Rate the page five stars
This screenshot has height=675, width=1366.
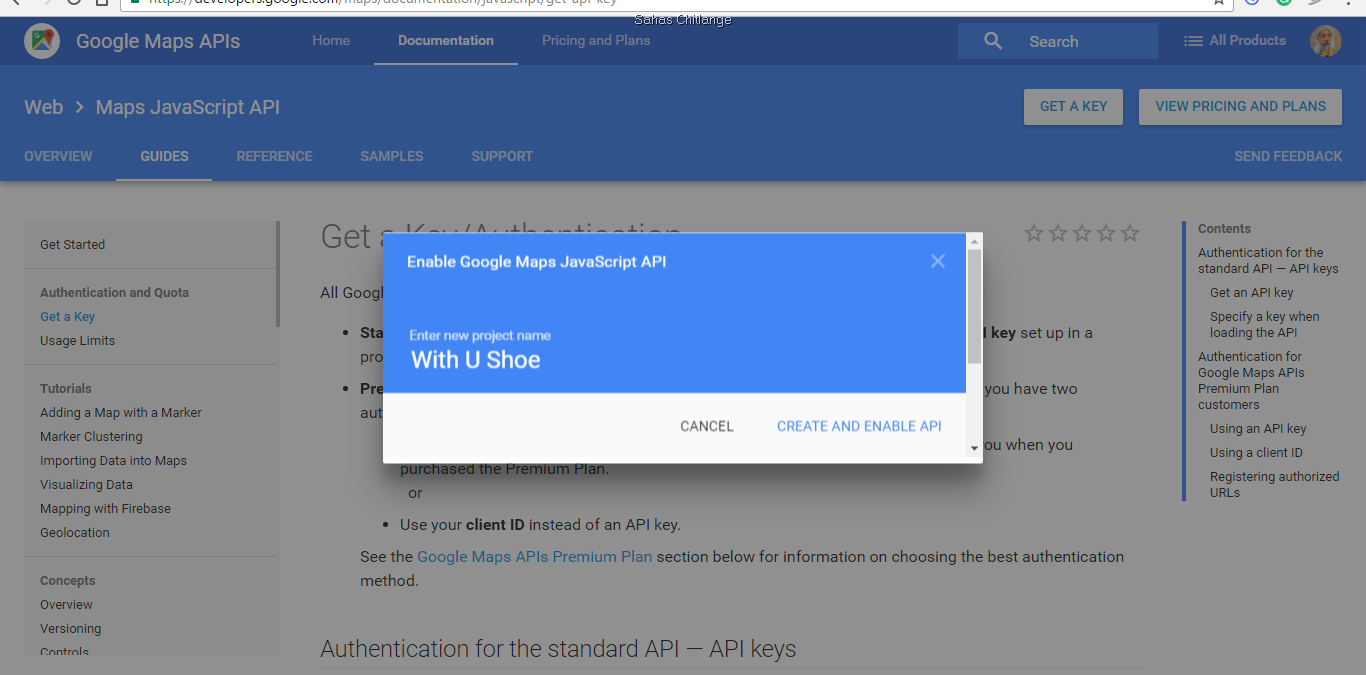coord(1130,233)
